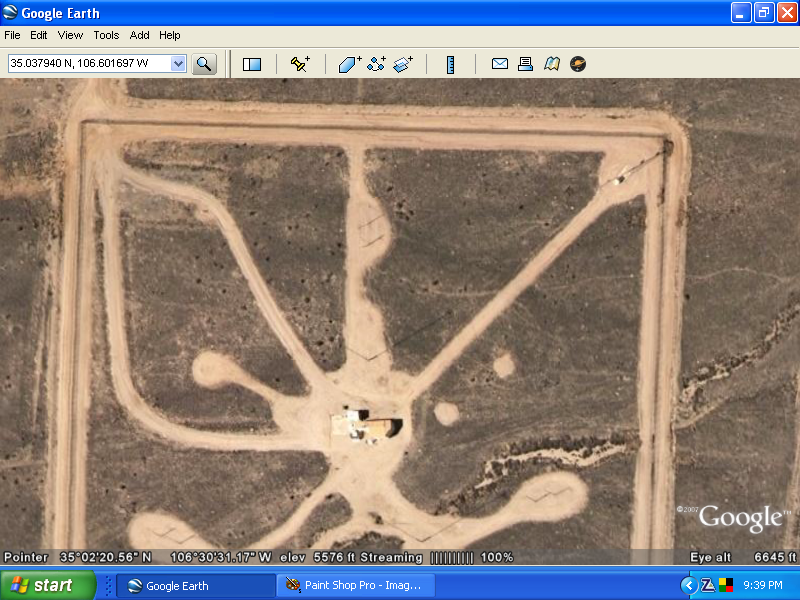Print the current view
800x600 pixels.
[526, 64]
